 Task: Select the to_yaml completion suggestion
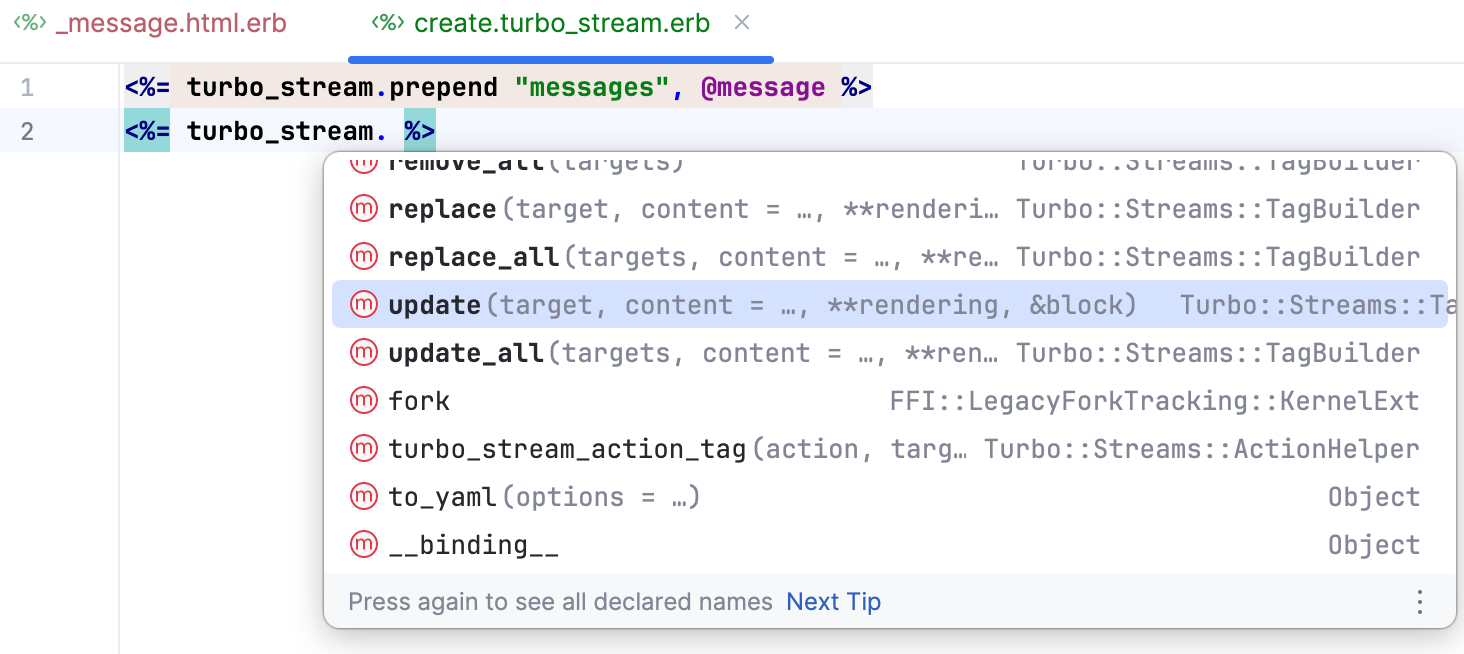[x=890, y=497]
